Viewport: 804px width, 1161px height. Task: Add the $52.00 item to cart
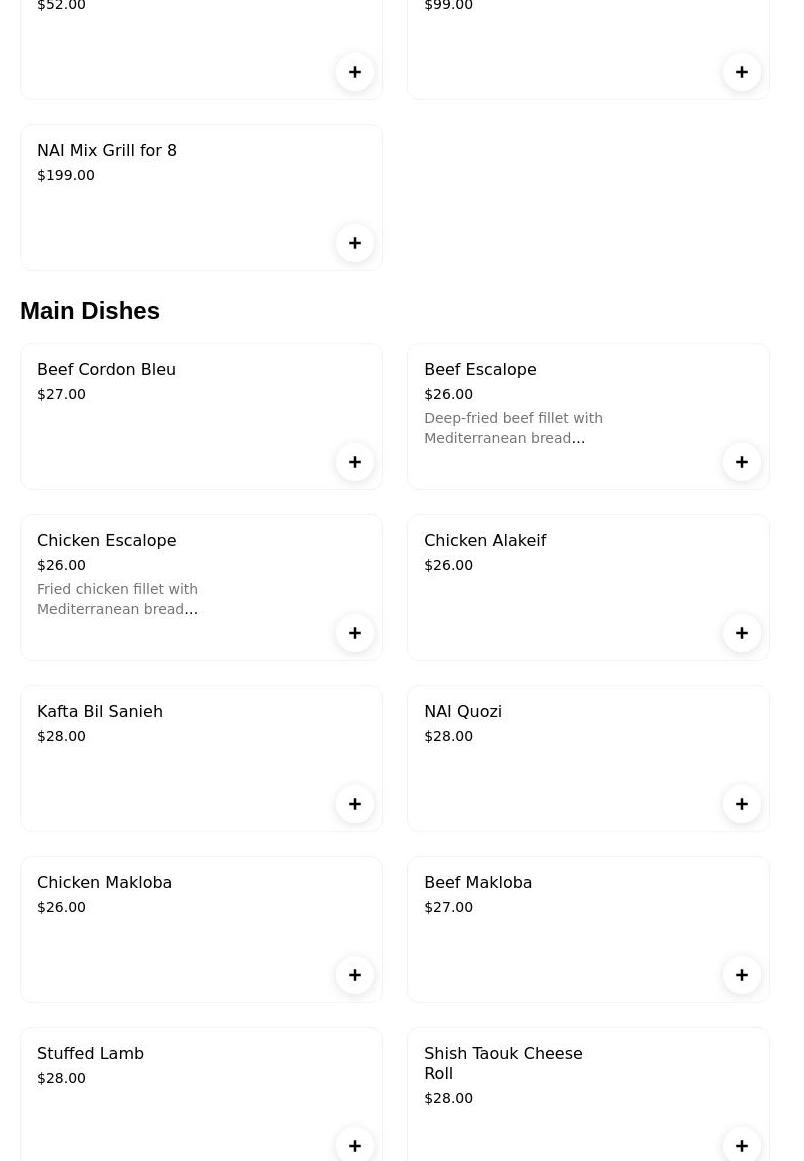355,72
